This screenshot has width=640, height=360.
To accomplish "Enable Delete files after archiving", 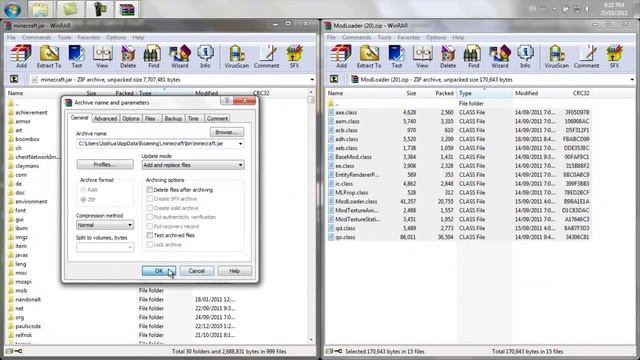I will pos(150,190).
